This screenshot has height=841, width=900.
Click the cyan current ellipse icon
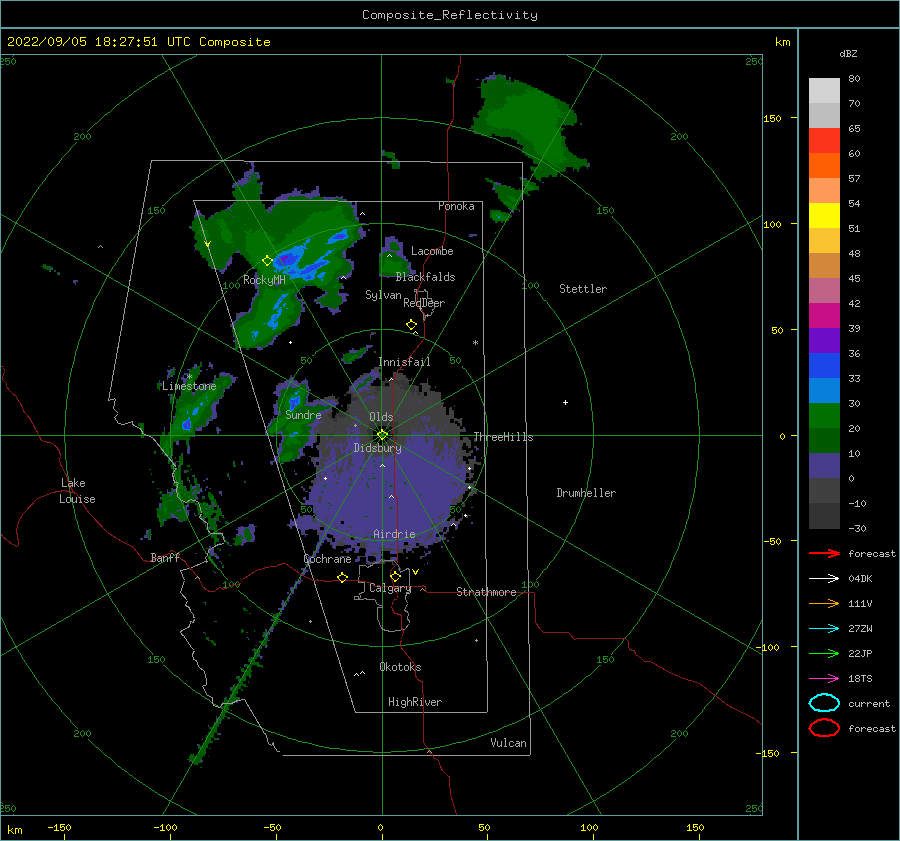point(824,703)
